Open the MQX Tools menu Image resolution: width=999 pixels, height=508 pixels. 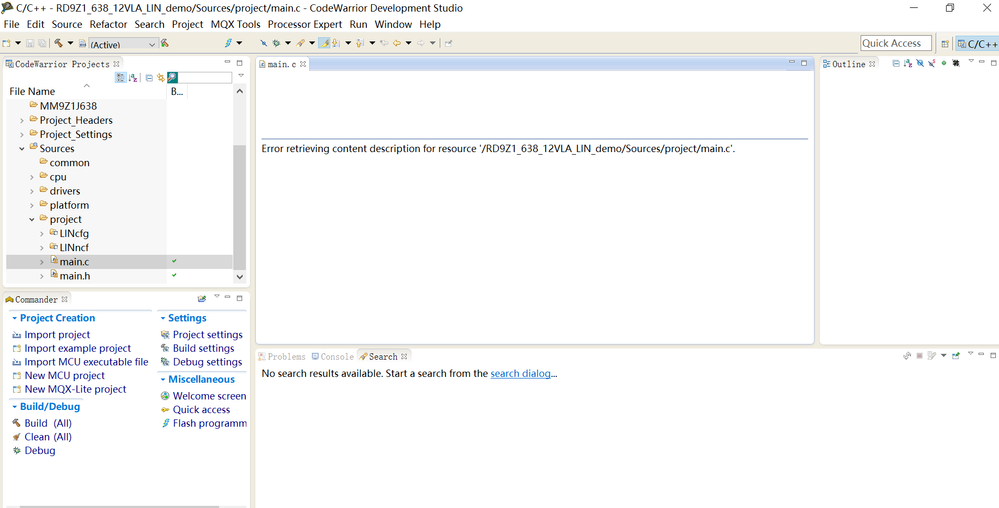point(235,24)
